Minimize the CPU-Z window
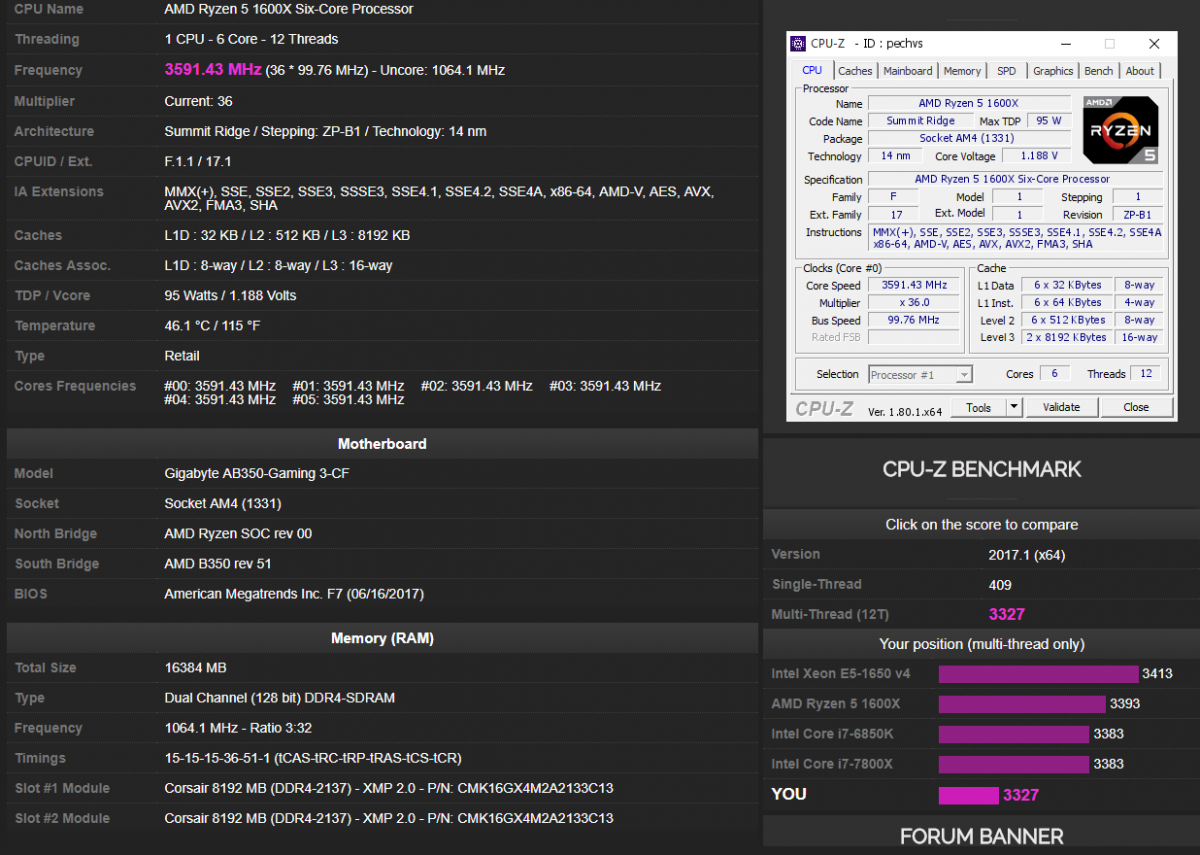This screenshot has width=1200, height=855. click(x=1064, y=44)
